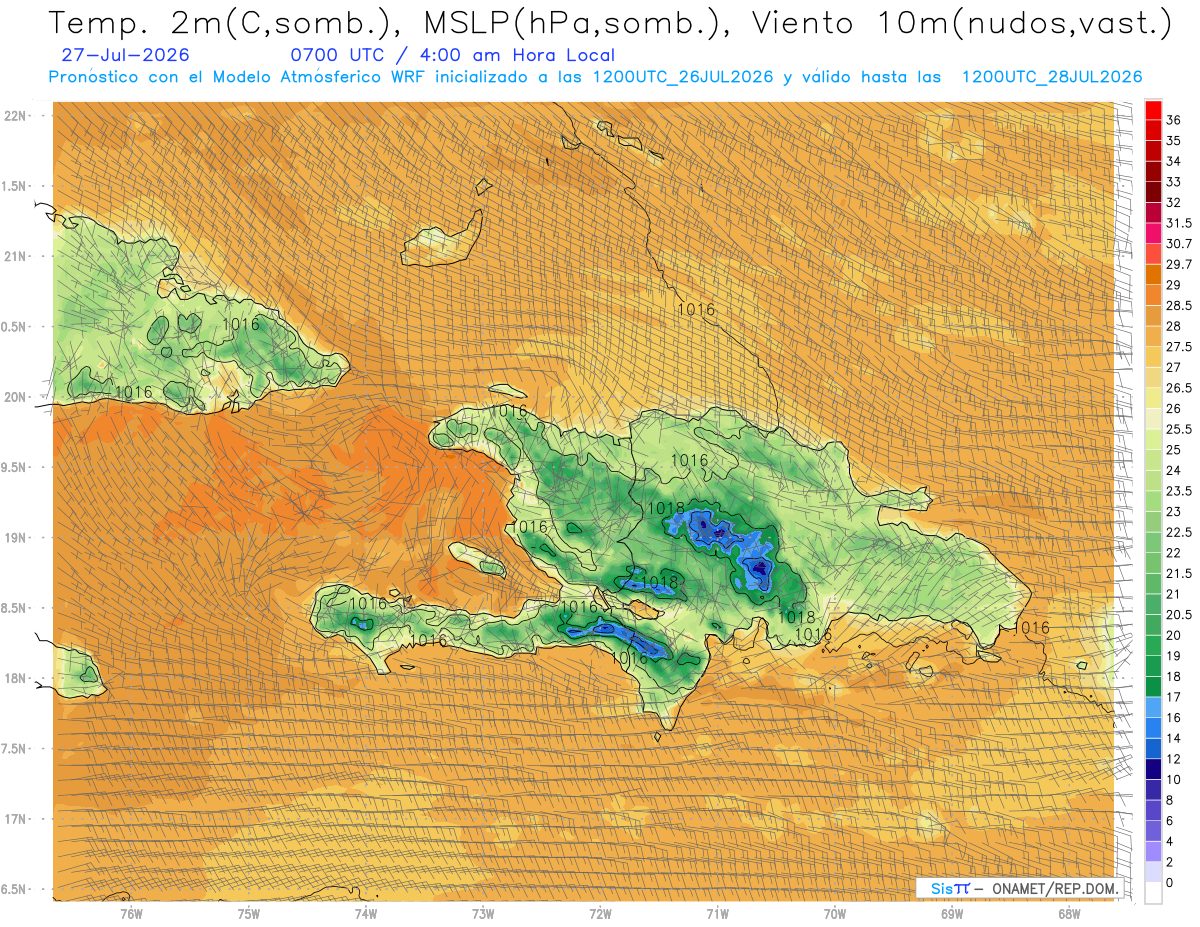The width and height of the screenshot is (1200, 927).
Task: Click the legend color between 35 and 36
Action: tap(1153, 130)
